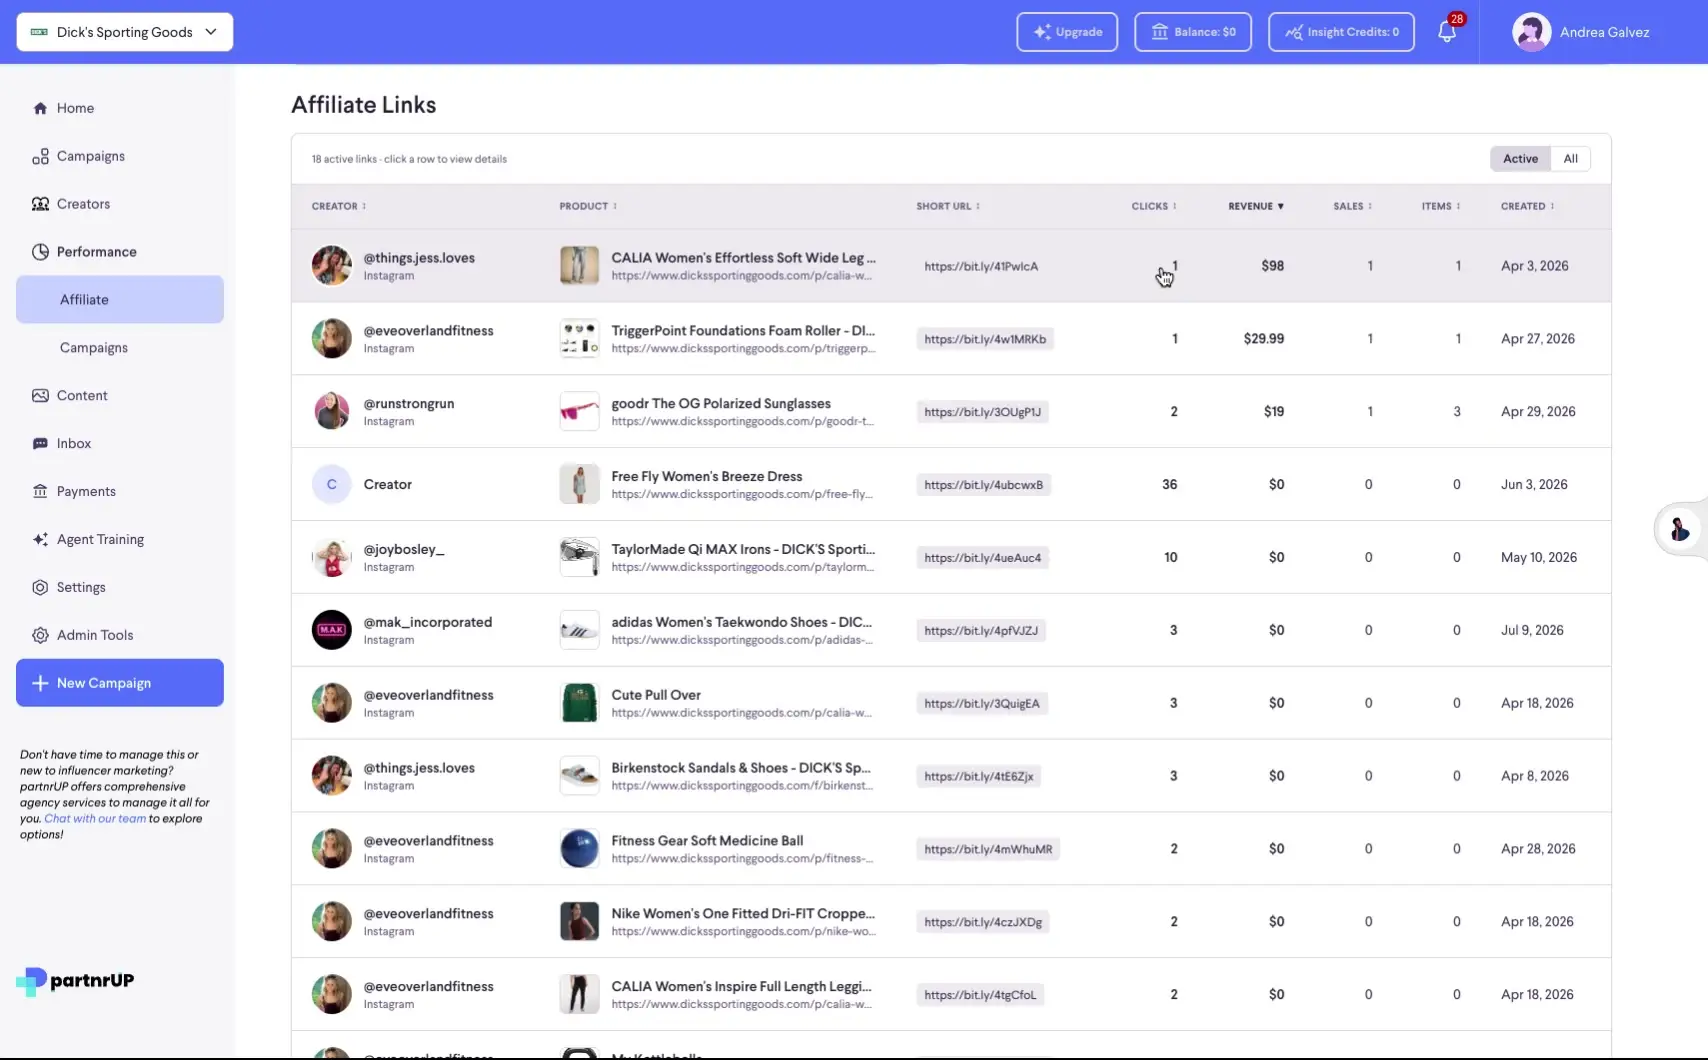Viewport: 1708px width, 1060px height.
Task: Click the New Campaign button
Action: click(120, 683)
